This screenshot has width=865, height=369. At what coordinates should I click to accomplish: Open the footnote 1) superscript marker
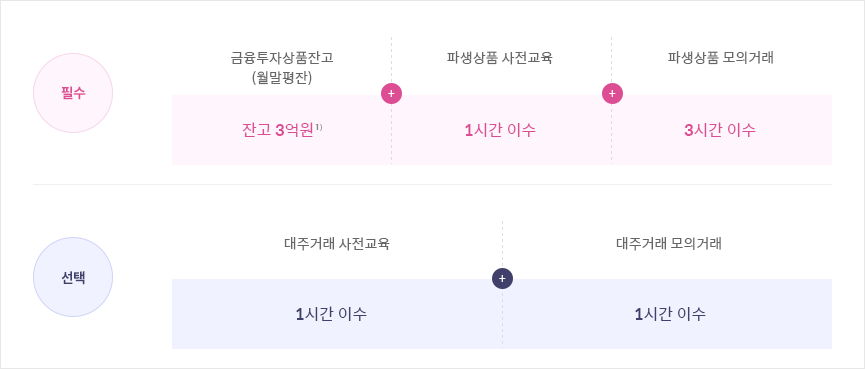(x=319, y=126)
